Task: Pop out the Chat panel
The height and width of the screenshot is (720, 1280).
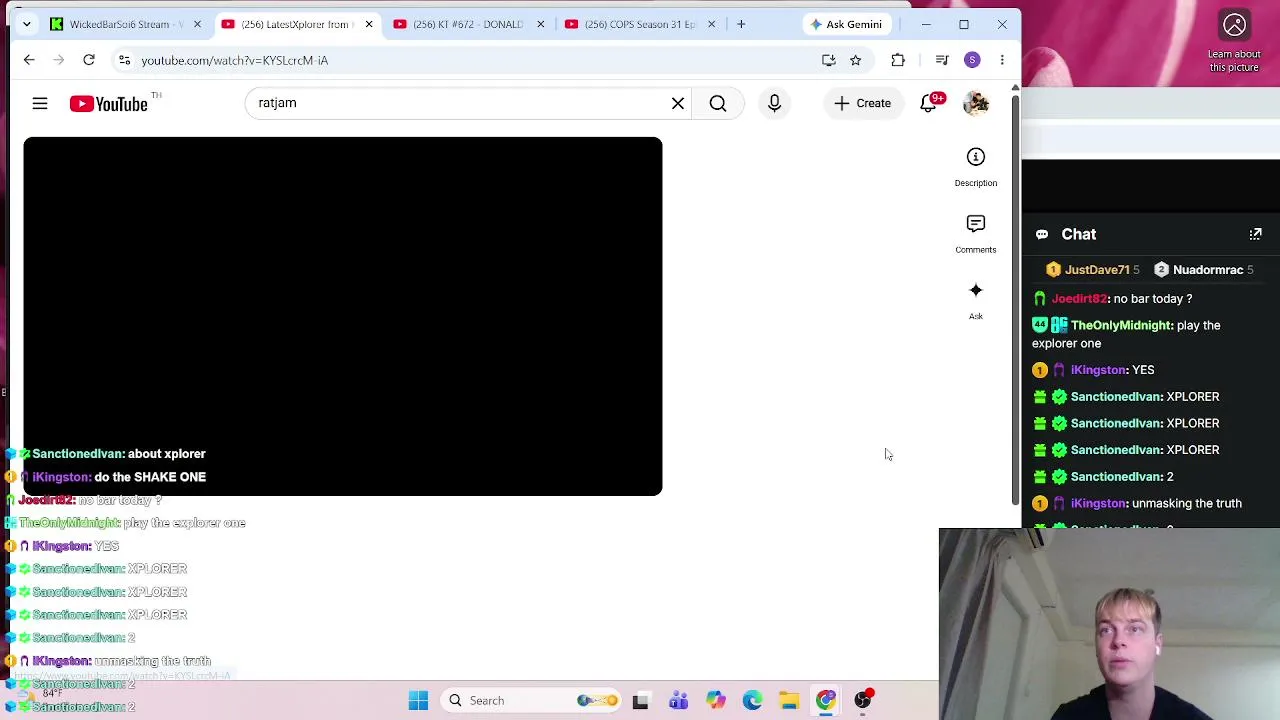Action: (1256, 234)
